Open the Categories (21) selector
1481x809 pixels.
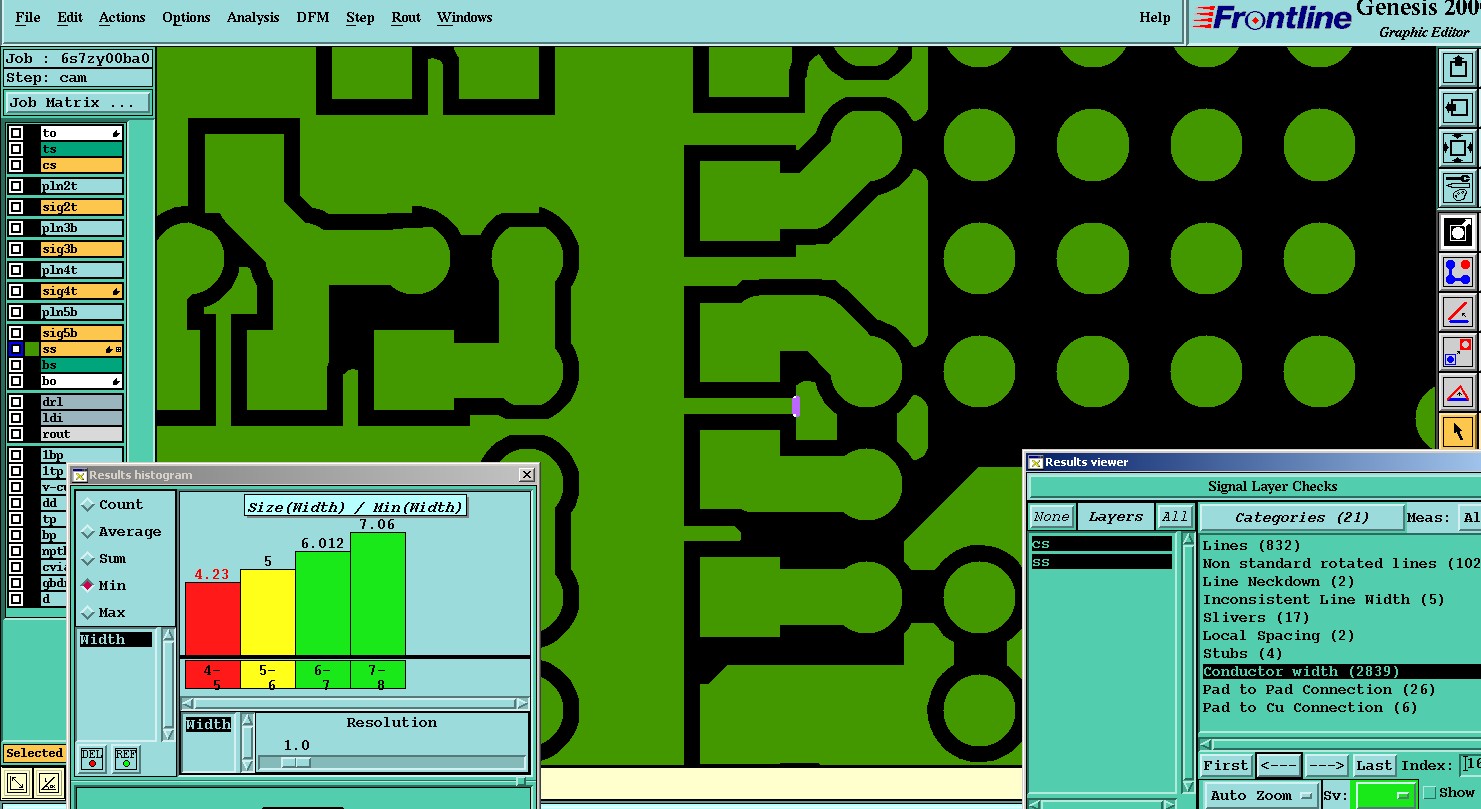[1300, 517]
